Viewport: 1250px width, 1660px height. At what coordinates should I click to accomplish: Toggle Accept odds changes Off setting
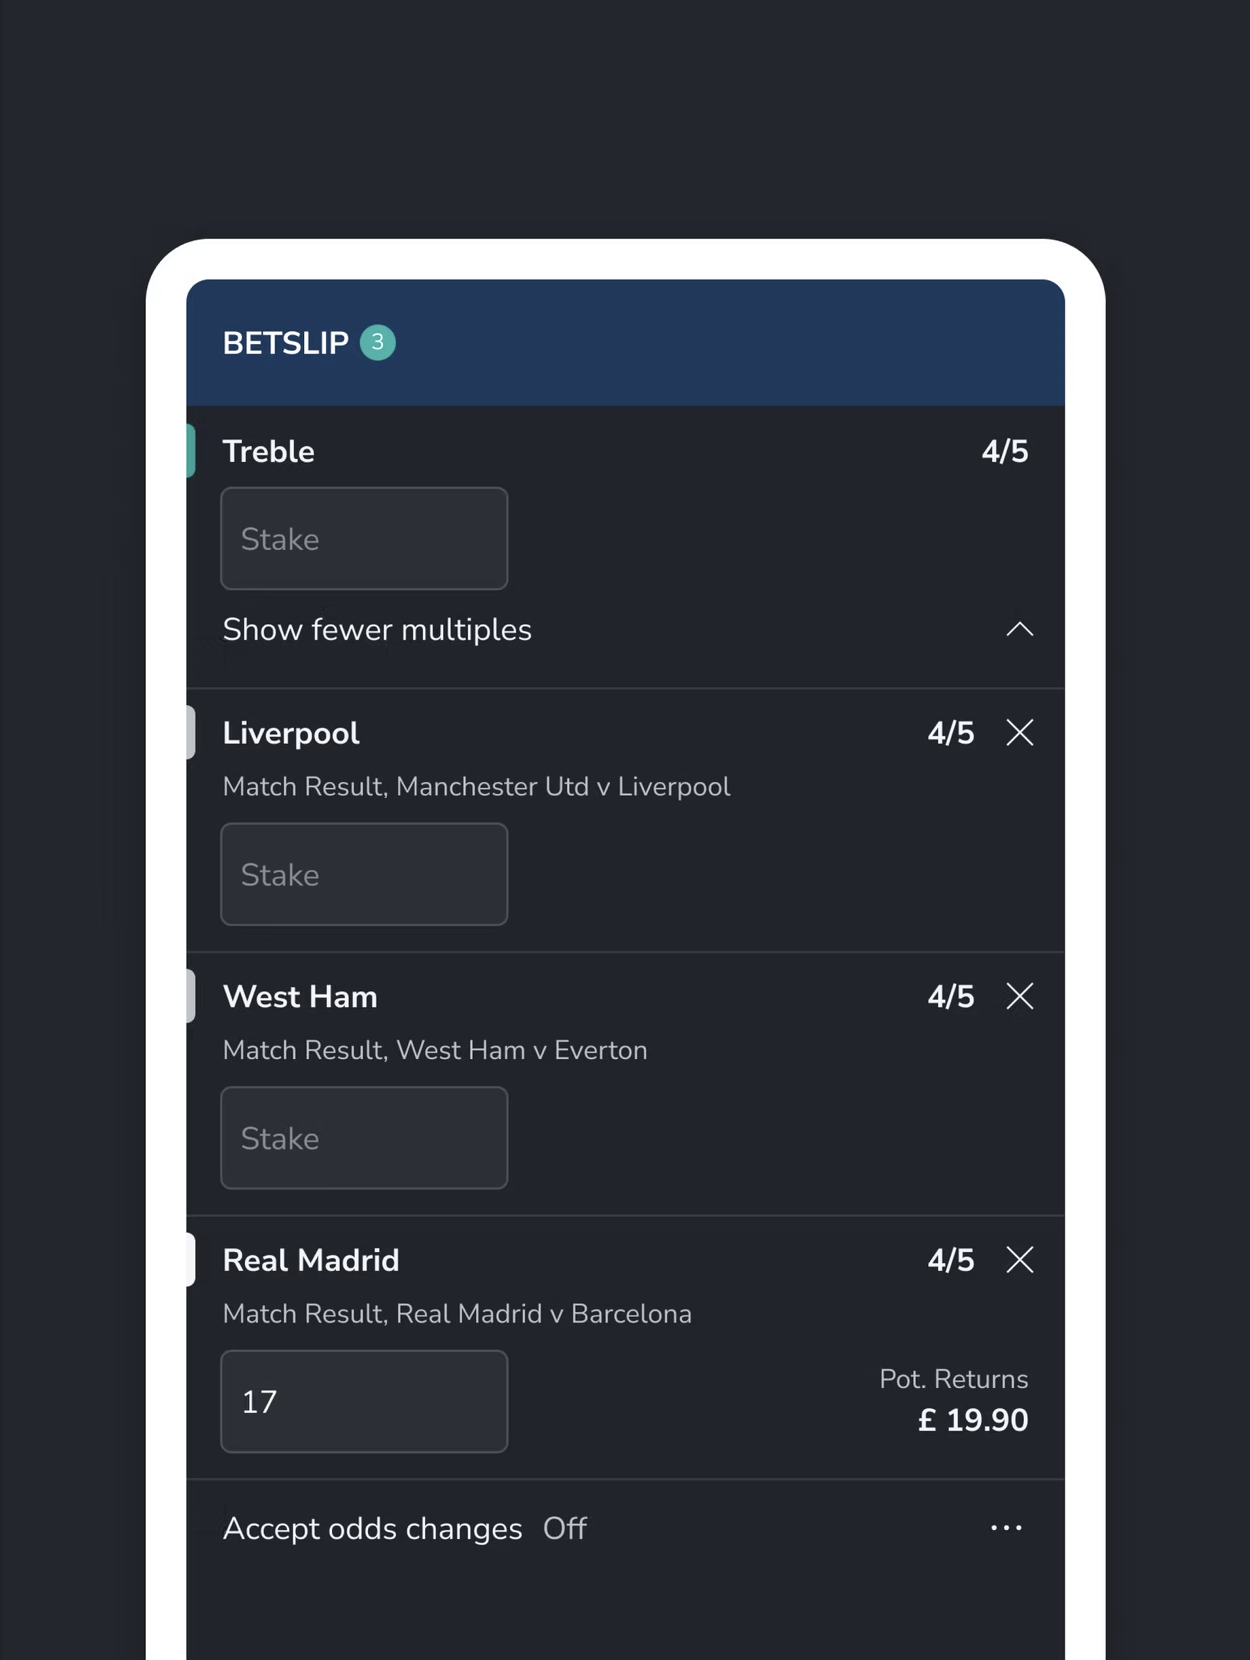pyautogui.click(x=564, y=1528)
